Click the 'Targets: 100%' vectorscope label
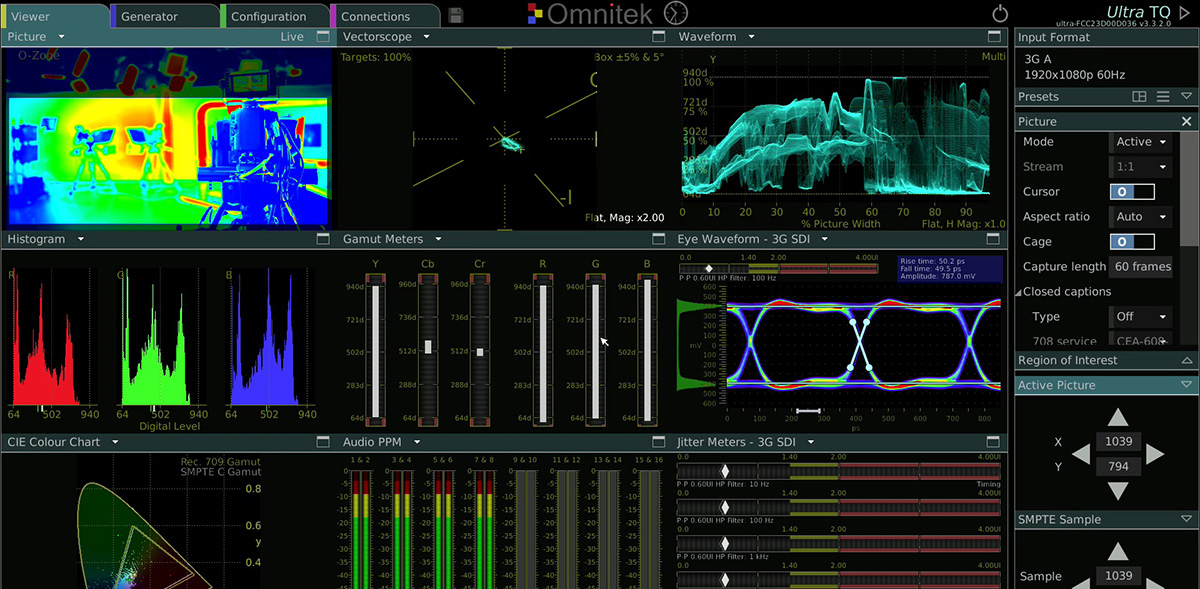This screenshot has height=589, width=1200. point(375,57)
